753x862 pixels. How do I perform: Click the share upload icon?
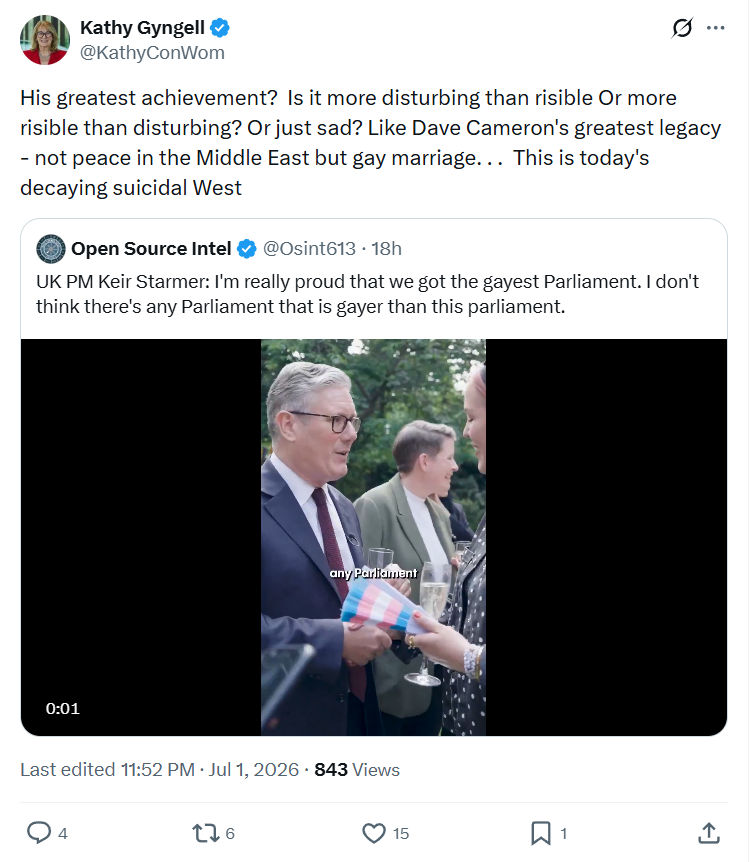click(709, 833)
